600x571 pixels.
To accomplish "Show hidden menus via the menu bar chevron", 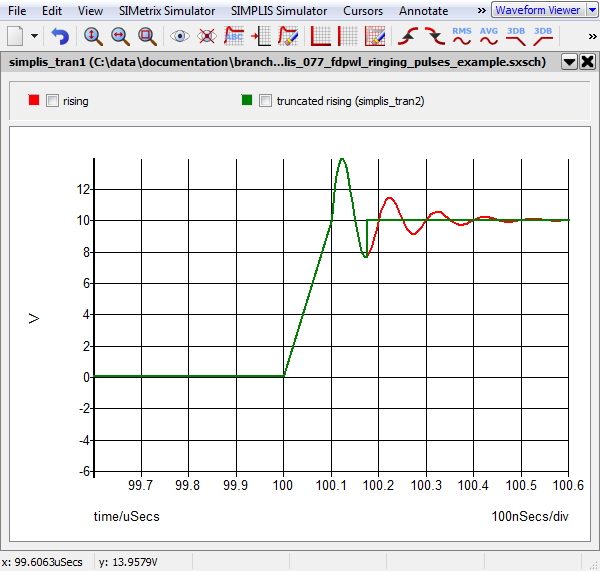I will [481, 10].
